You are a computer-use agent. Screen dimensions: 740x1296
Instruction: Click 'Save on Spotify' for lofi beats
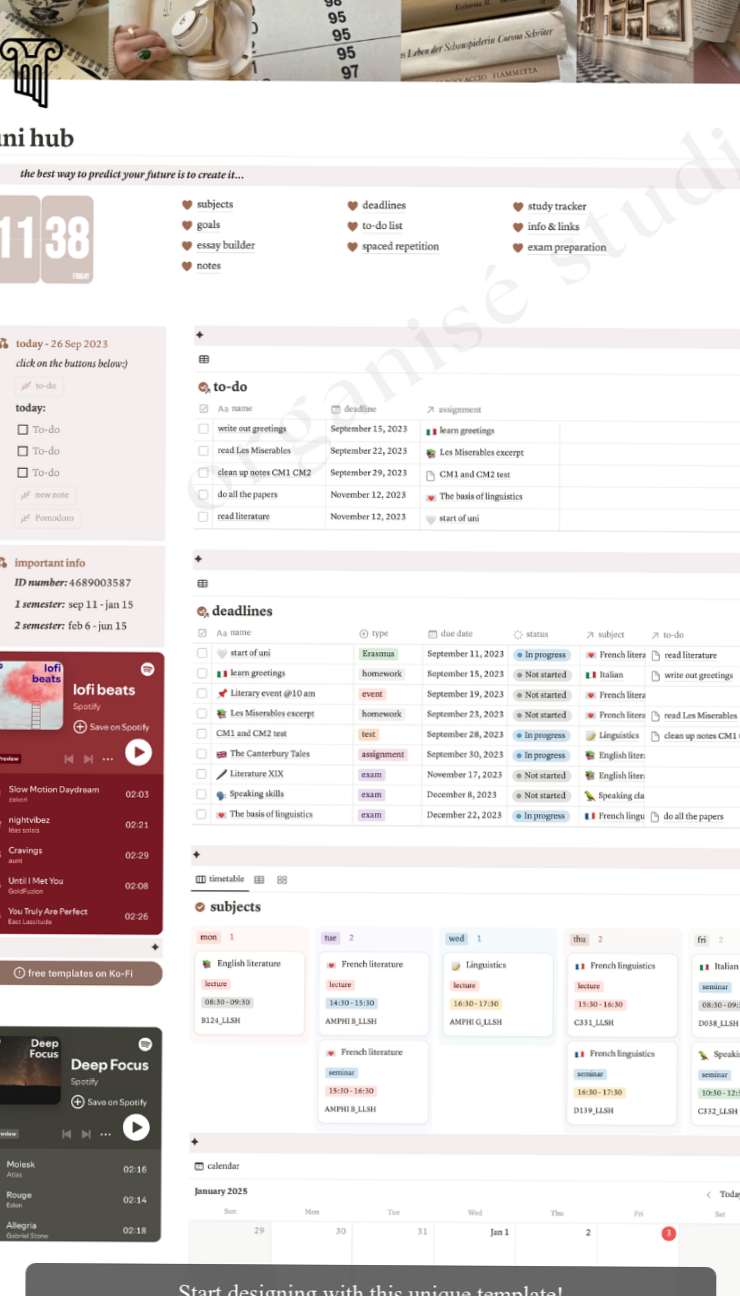pos(111,727)
